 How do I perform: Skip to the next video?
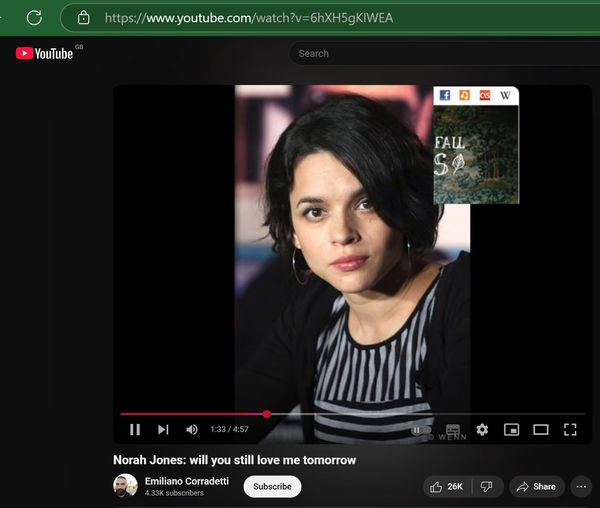click(x=163, y=430)
